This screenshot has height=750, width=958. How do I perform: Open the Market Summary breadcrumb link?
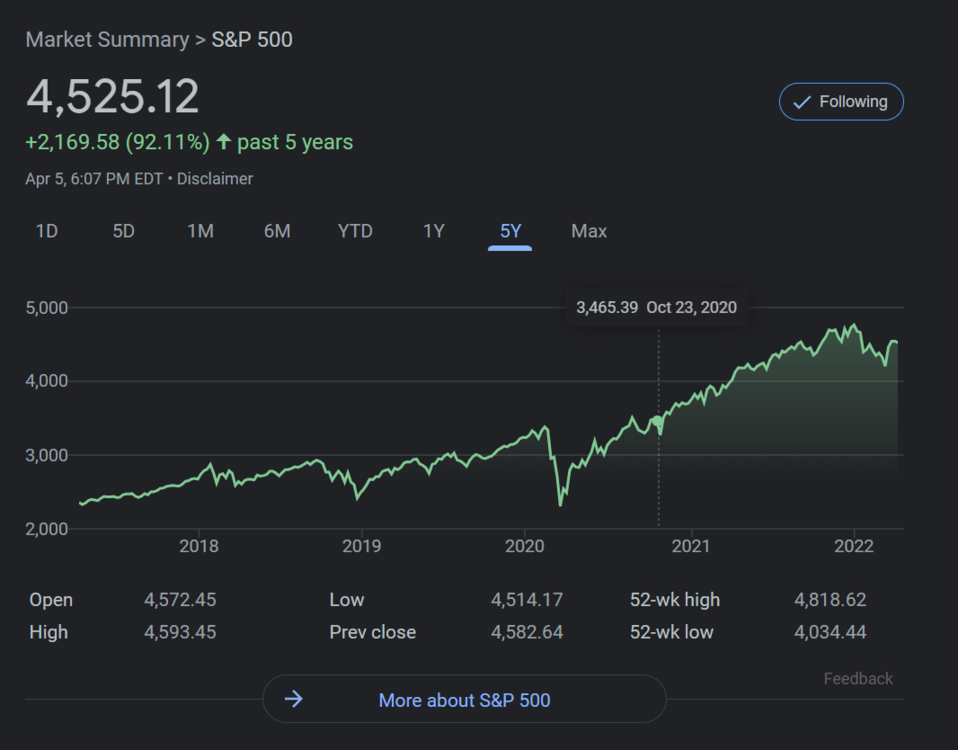(x=106, y=40)
